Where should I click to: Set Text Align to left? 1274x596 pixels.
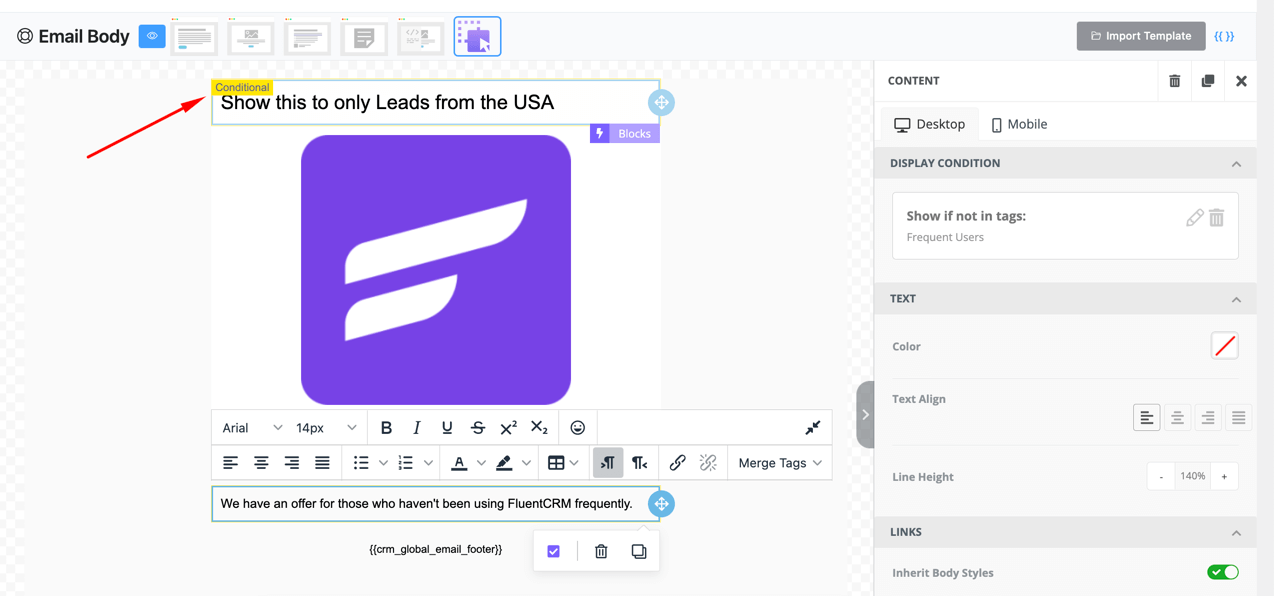pos(1147,417)
